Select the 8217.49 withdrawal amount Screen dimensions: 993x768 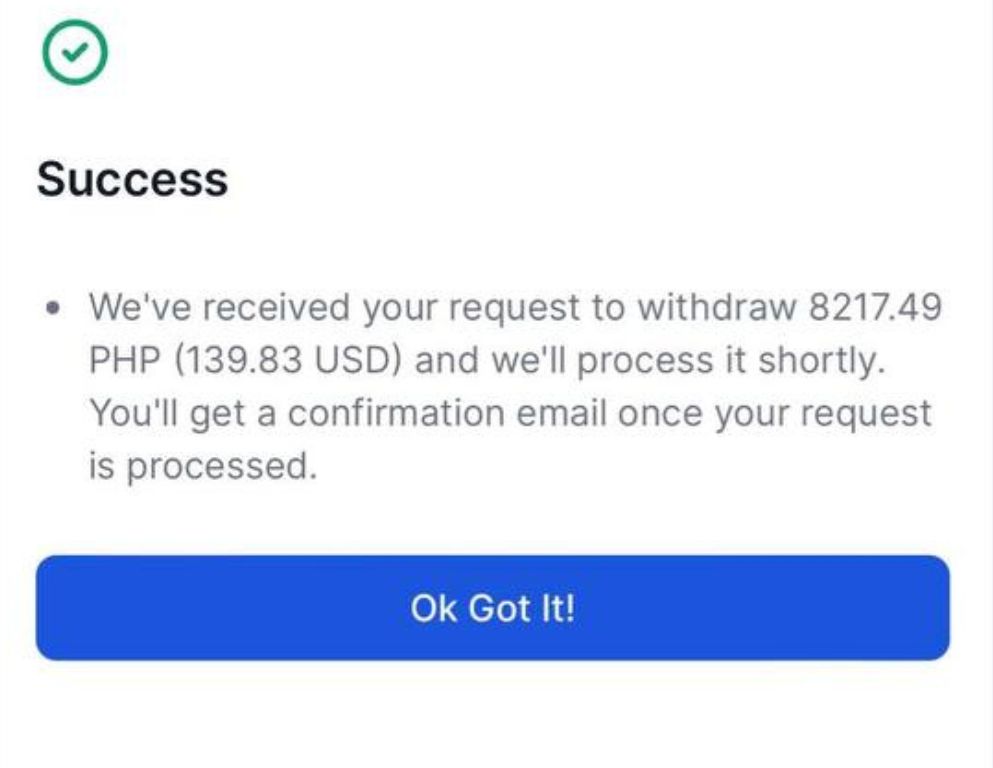876,307
